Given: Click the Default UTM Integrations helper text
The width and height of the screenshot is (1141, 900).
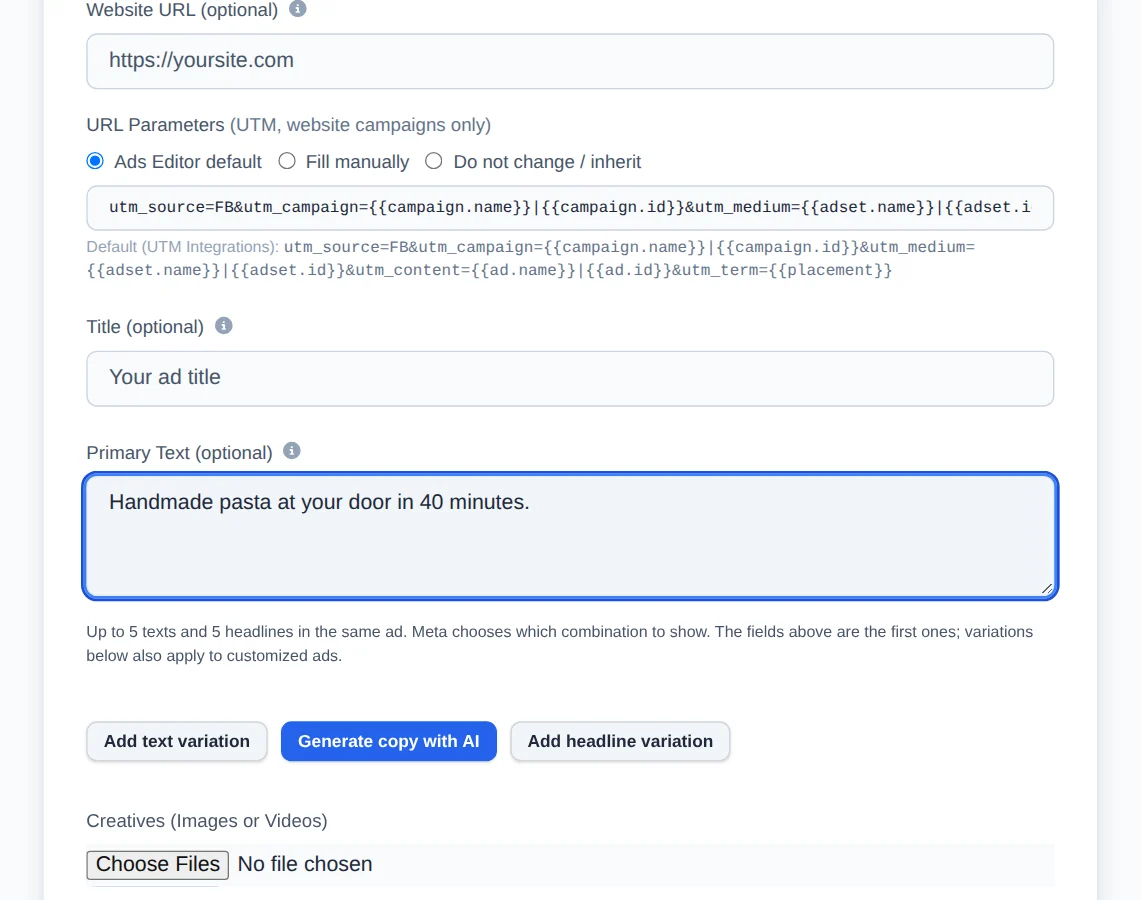Looking at the screenshot, I should [530, 259].
